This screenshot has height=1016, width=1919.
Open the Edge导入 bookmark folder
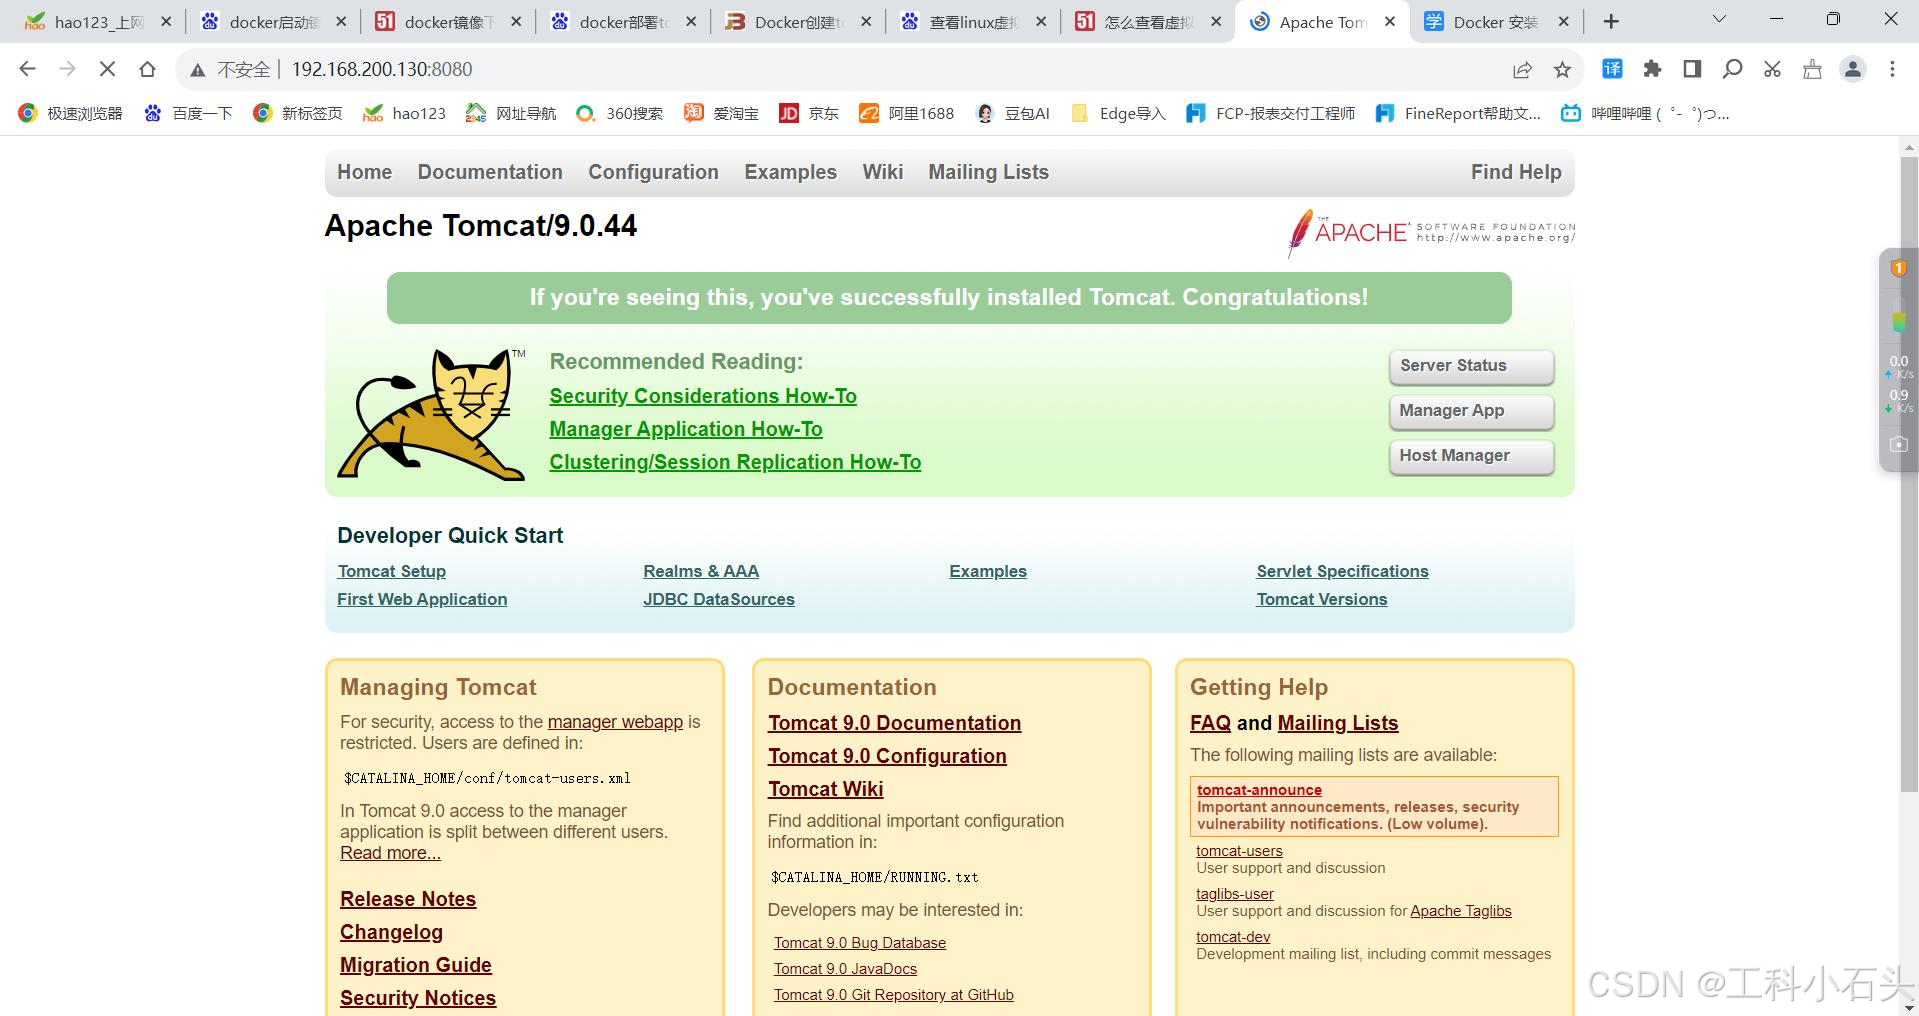tap(1118, 113)
